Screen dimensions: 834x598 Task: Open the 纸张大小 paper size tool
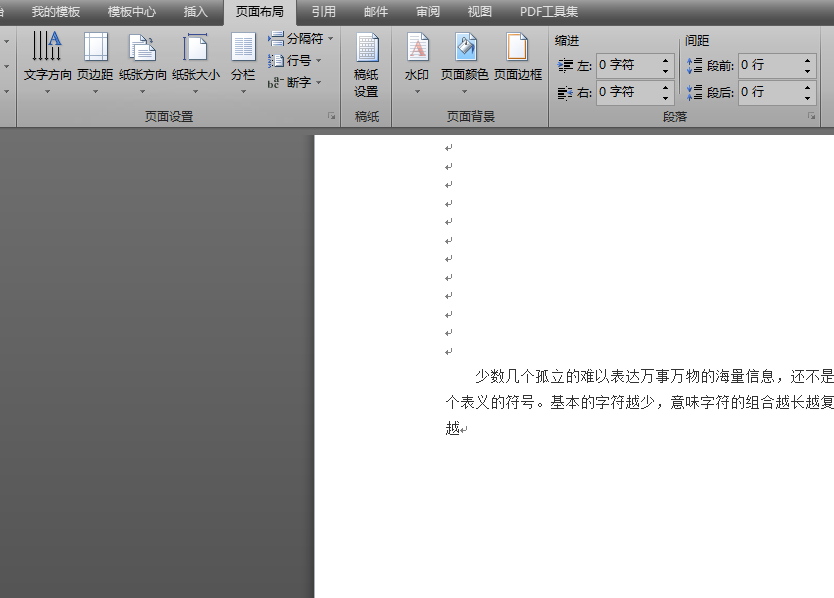tap(196, 63)
